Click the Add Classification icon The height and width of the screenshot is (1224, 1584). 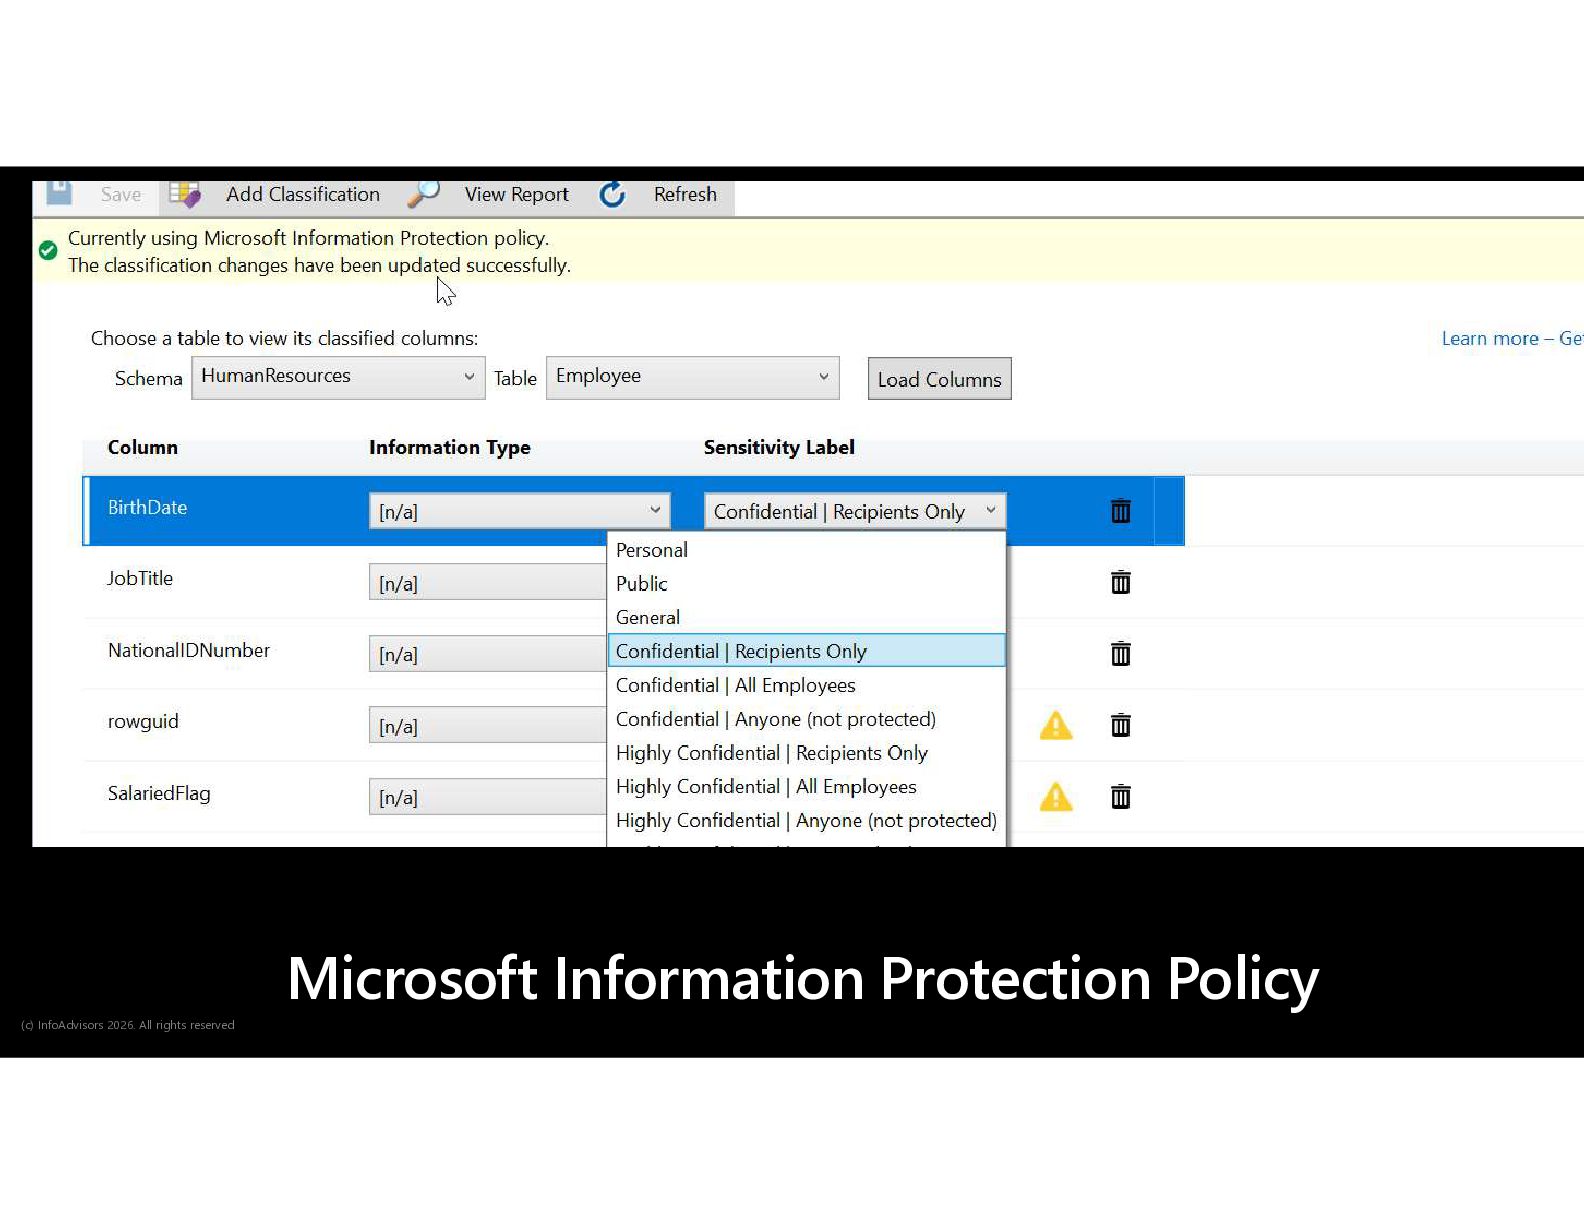[185, 194]
